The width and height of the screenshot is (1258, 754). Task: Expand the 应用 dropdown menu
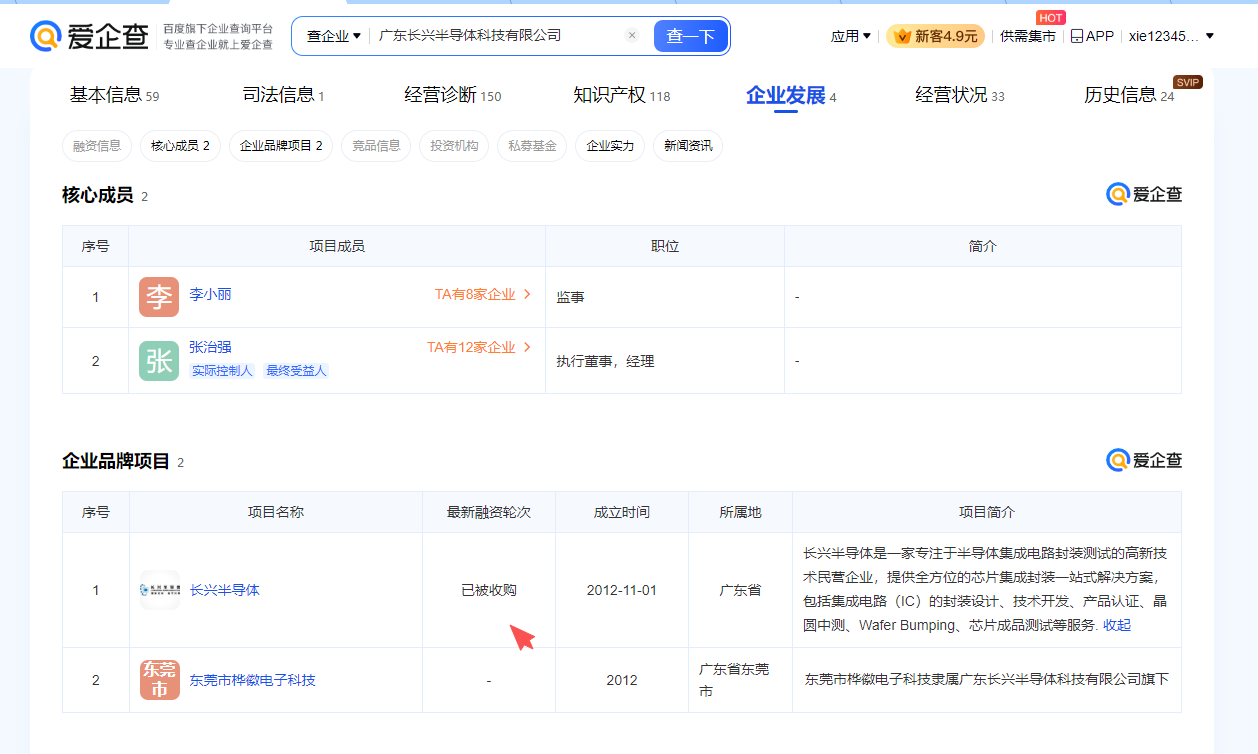pyautogui.click(x=850, y=36)
